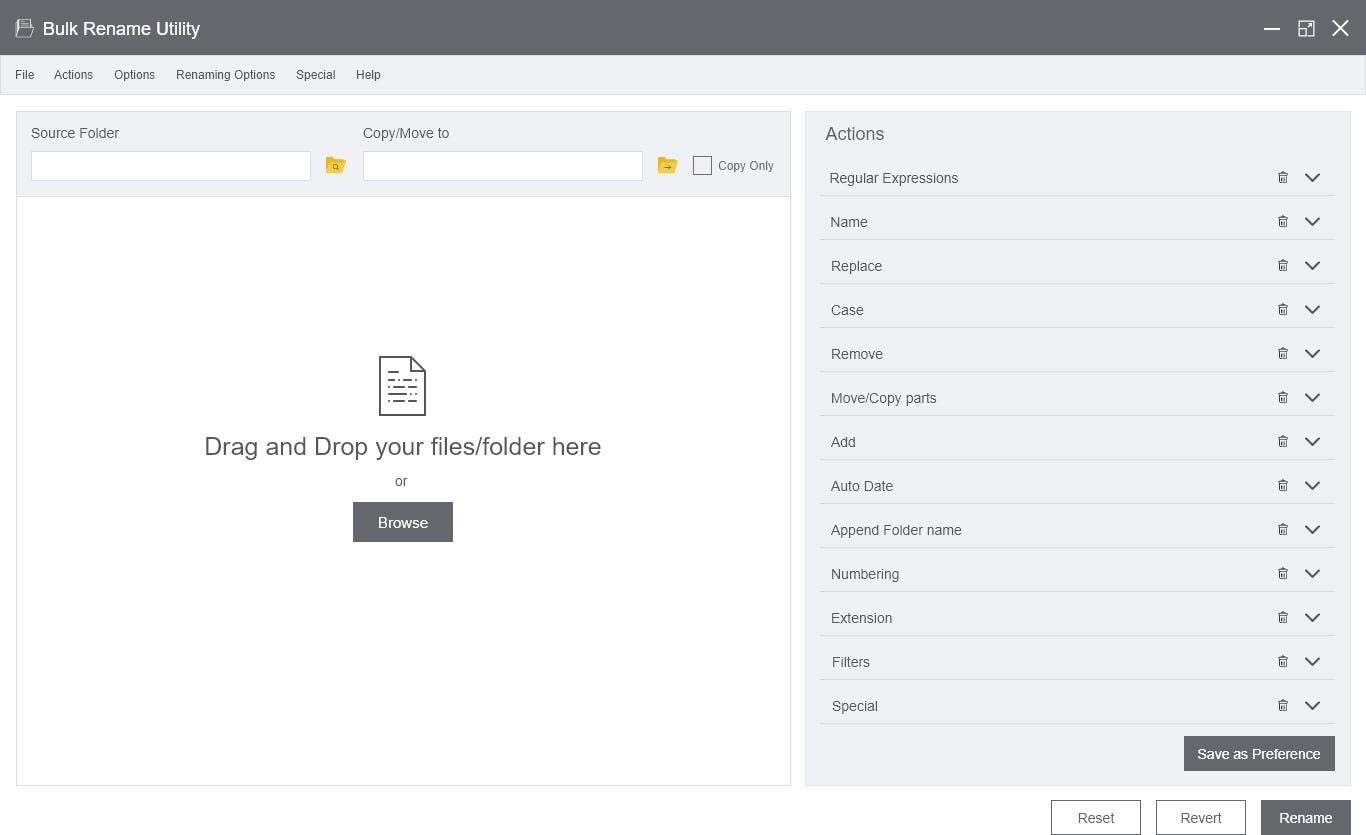Screen dimensions: 1366x835
Task: Click the Auto Date trash icon
Action: coord(1283,485)
